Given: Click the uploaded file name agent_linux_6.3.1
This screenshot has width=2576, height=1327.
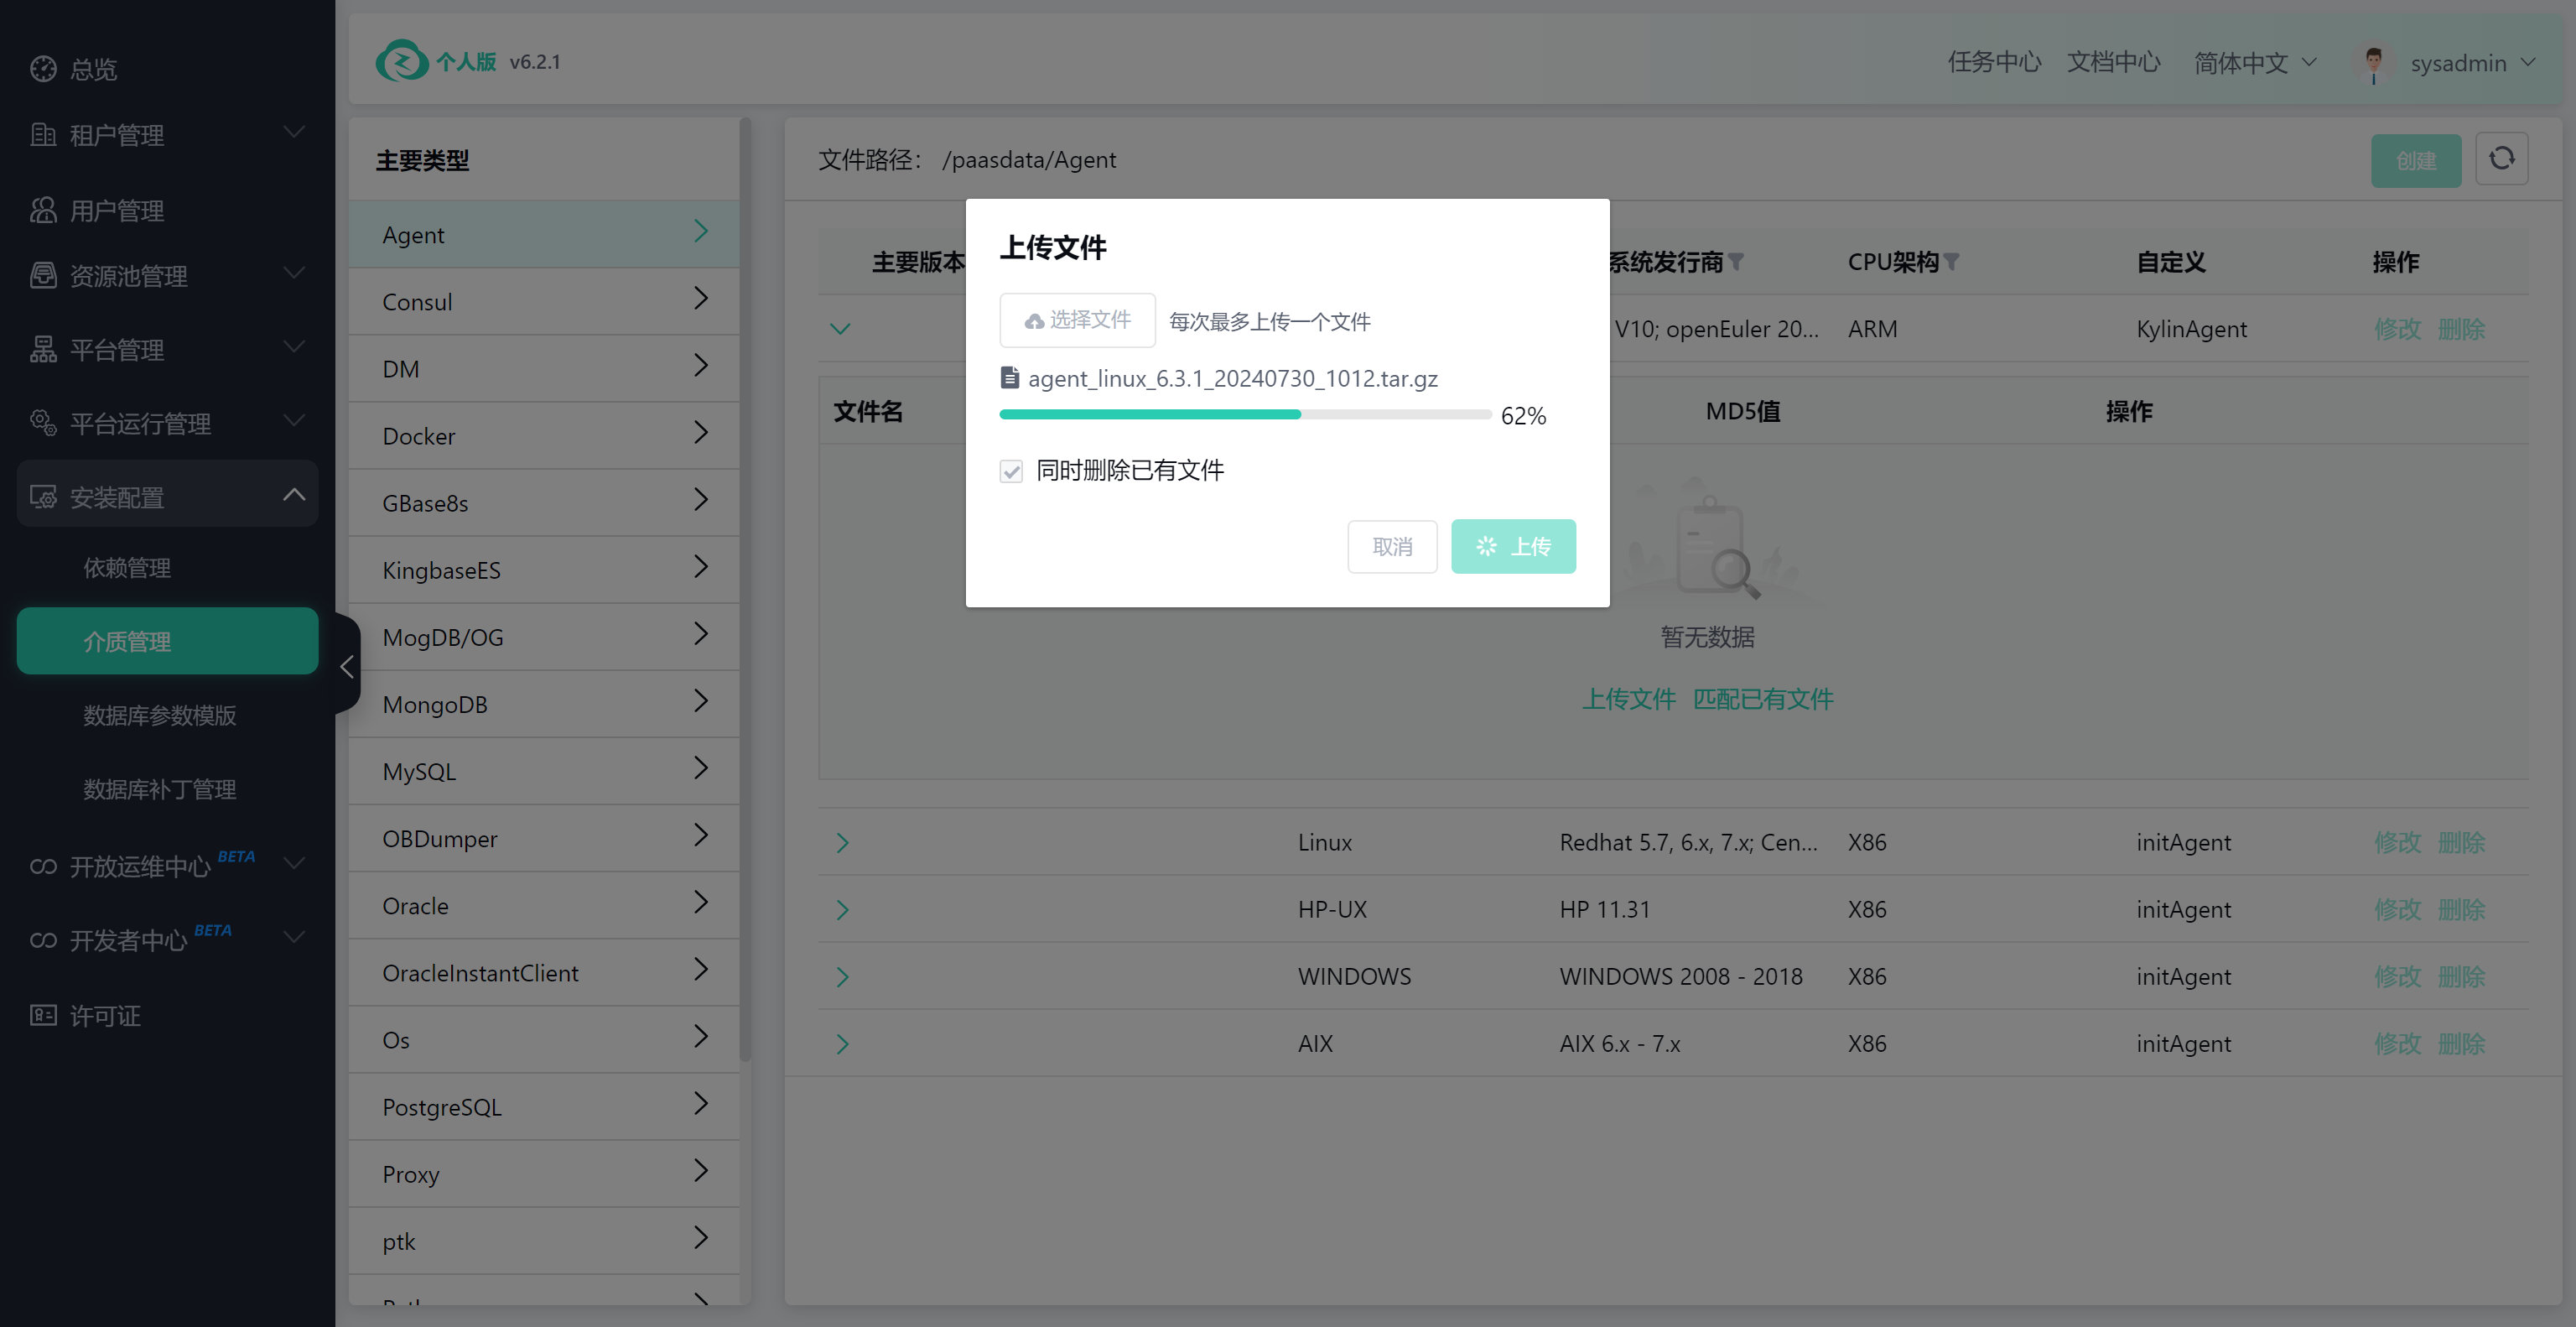Looking at the screenshot, I should pyautogui.click(x=1232, y=378).
